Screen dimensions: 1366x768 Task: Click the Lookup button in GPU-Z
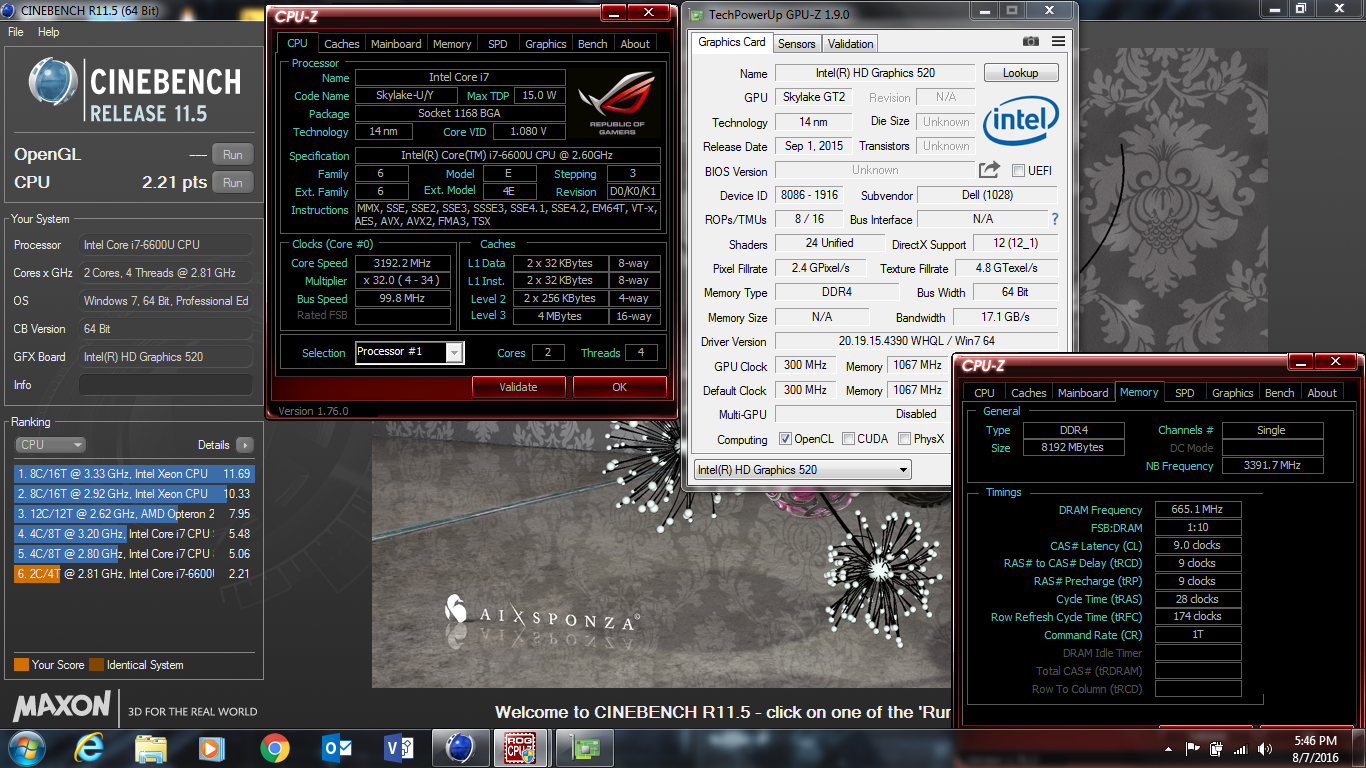tap(1021, 73)
